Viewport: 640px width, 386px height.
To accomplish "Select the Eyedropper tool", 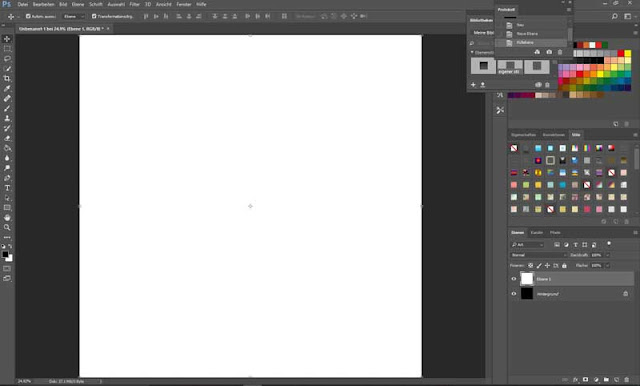I will click(7, 89).
